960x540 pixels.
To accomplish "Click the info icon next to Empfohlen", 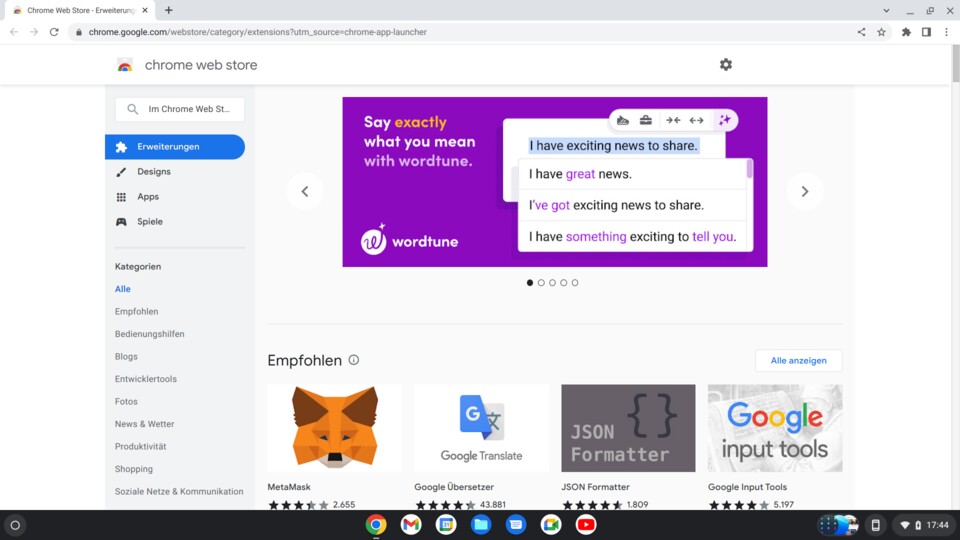I will (354, 360).
